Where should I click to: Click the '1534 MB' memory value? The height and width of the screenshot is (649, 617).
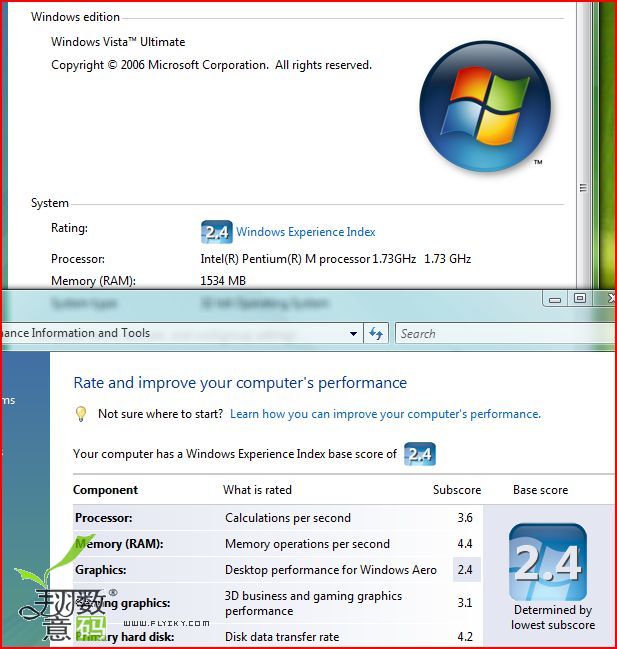click(x=223, y=281)
